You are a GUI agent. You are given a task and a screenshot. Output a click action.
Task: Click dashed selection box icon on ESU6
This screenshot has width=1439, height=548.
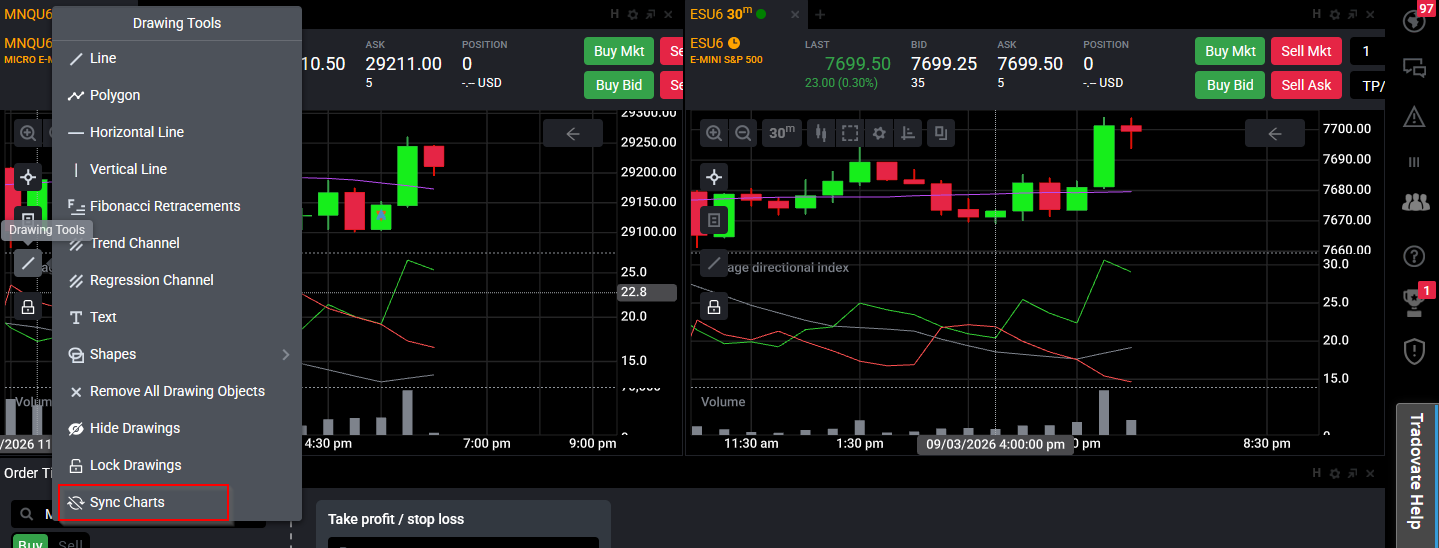[850, 133]
